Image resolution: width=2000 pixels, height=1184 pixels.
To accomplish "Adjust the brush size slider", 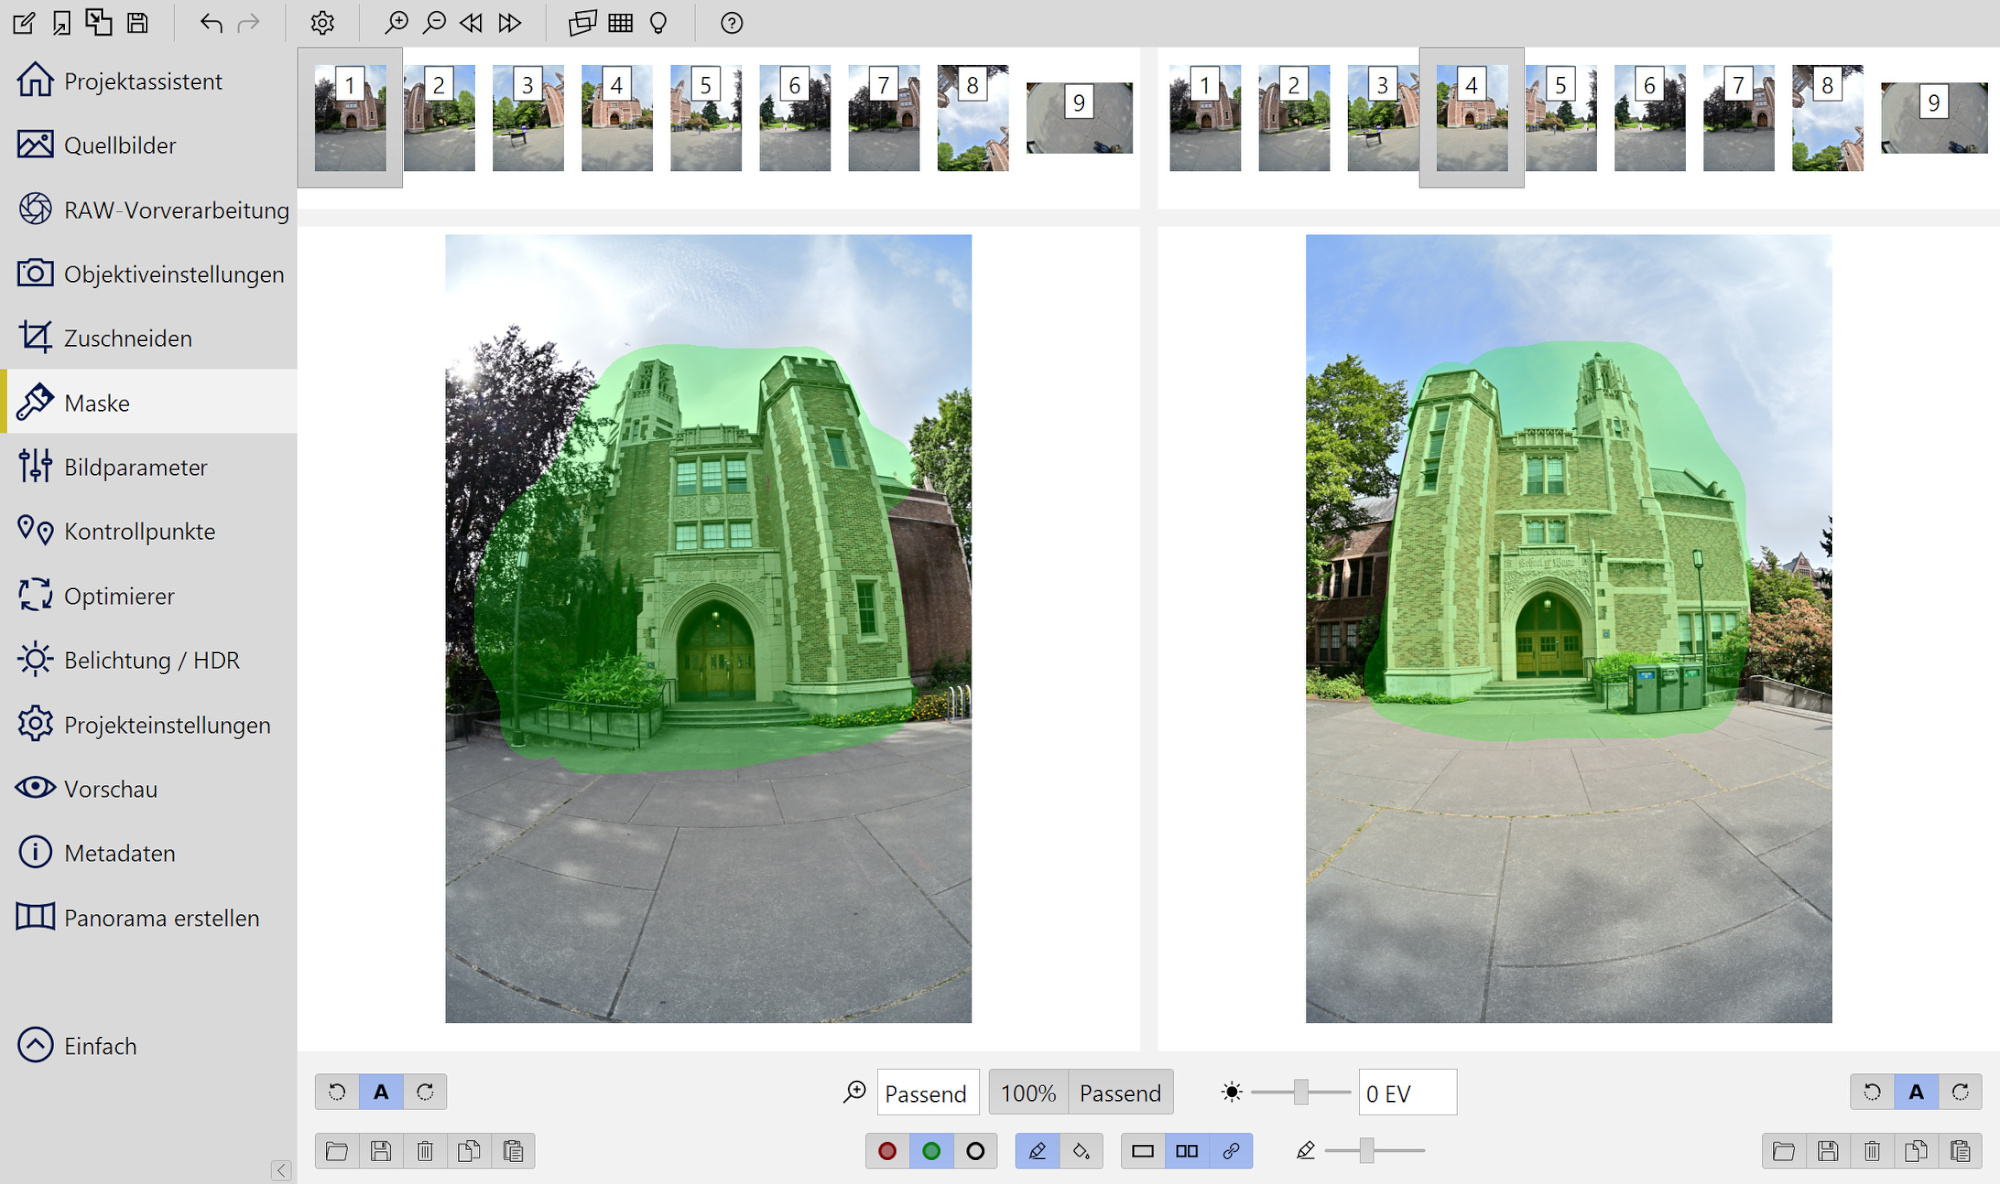I will click(1366, 1151).
